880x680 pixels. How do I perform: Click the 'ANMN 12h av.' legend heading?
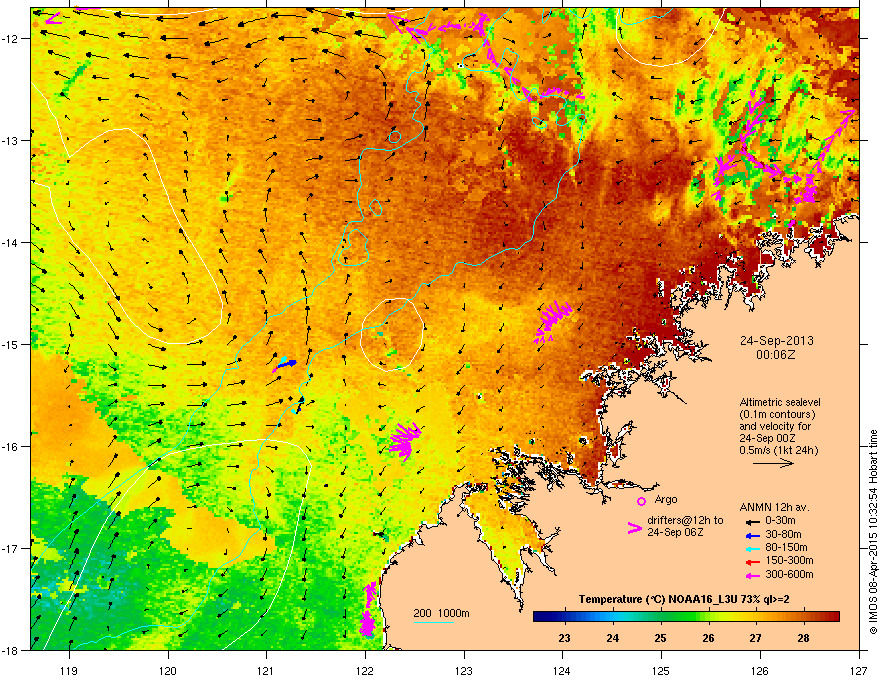coord(774,507)
